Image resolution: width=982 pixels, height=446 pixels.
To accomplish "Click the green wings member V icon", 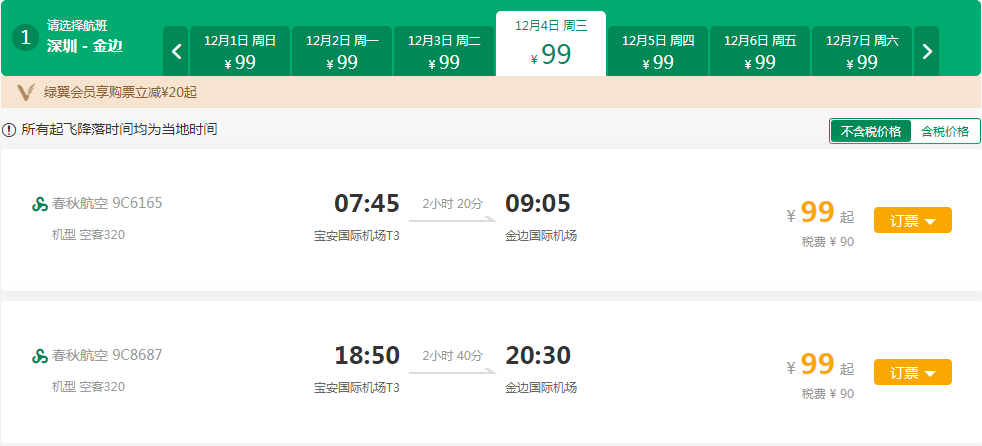I will click(x=27, y=93).
